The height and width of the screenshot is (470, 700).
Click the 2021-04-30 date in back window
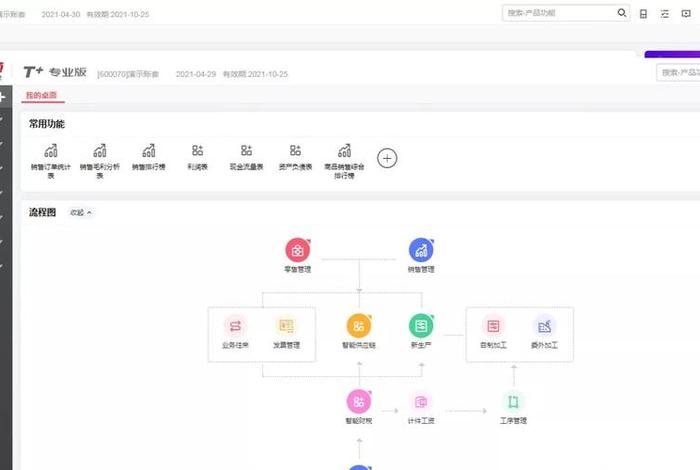(61, 14)
